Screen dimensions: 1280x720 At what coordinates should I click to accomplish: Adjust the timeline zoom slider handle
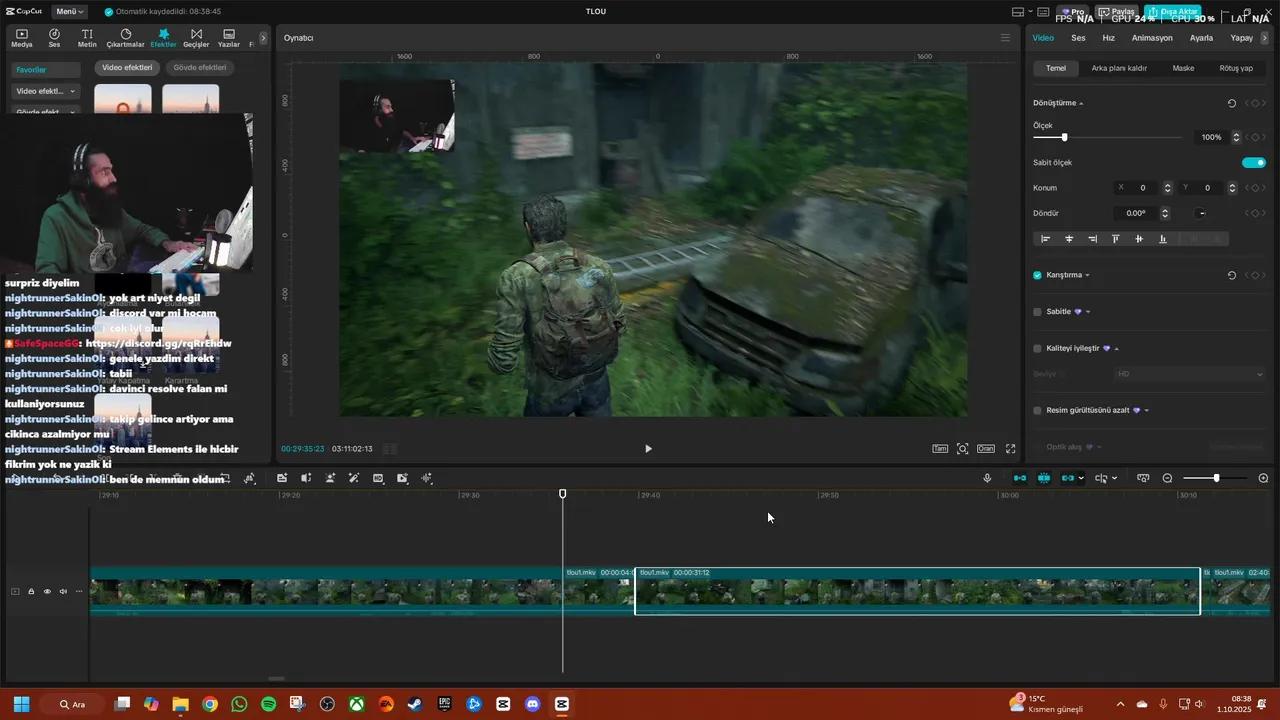(1216, 478)
